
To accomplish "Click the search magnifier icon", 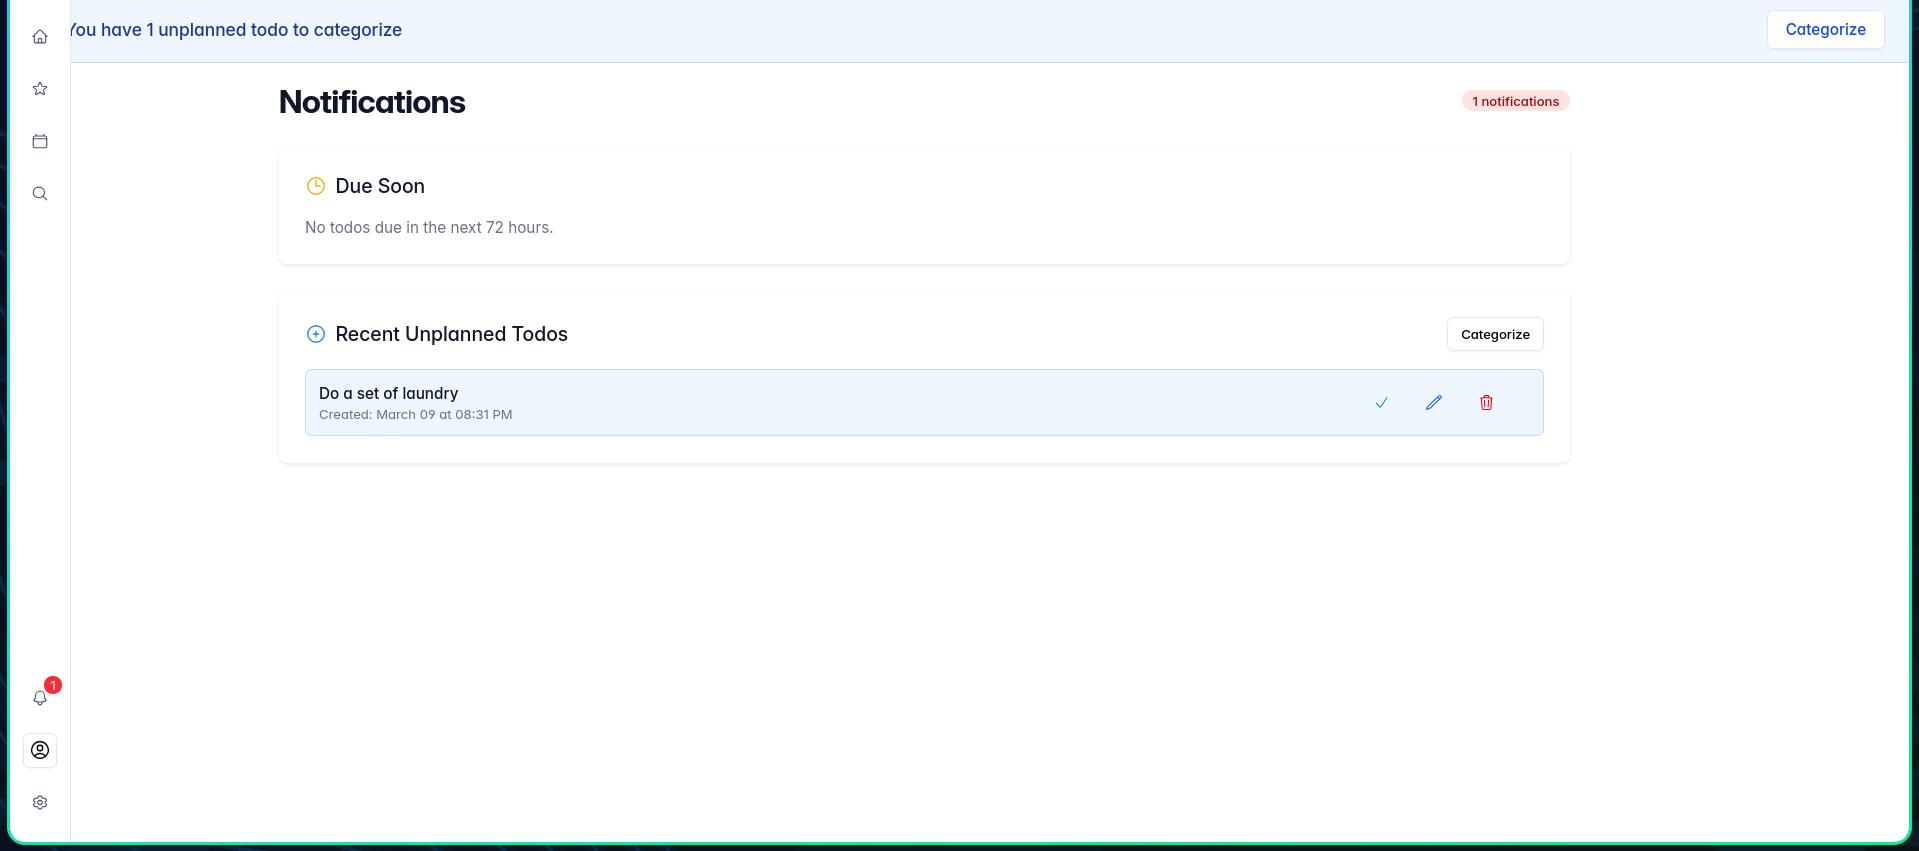I will point(40,193).
